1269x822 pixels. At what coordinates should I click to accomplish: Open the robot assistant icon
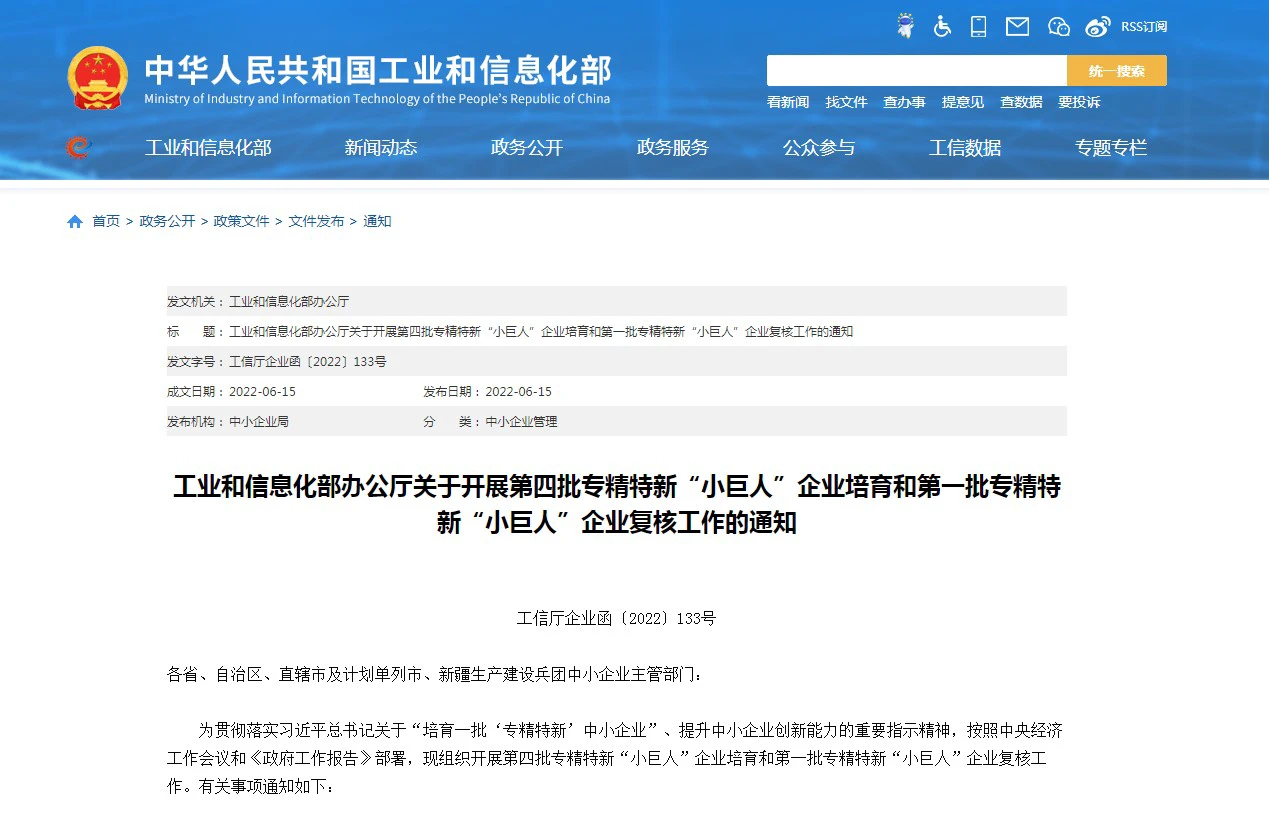coord(905,26)
